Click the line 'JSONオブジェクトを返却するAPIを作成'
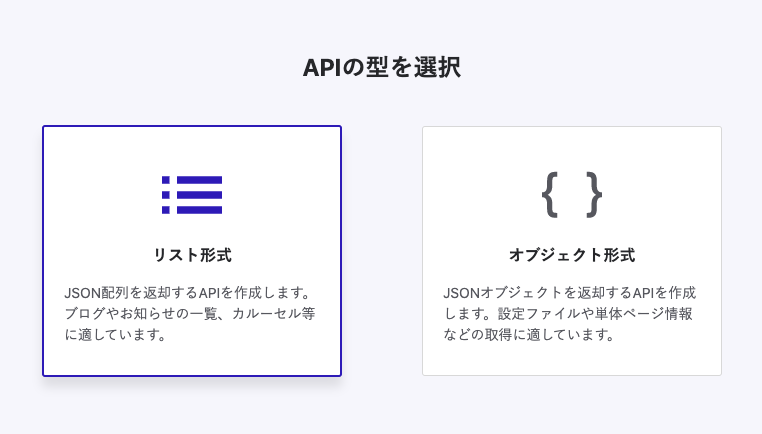 [569, 293]
